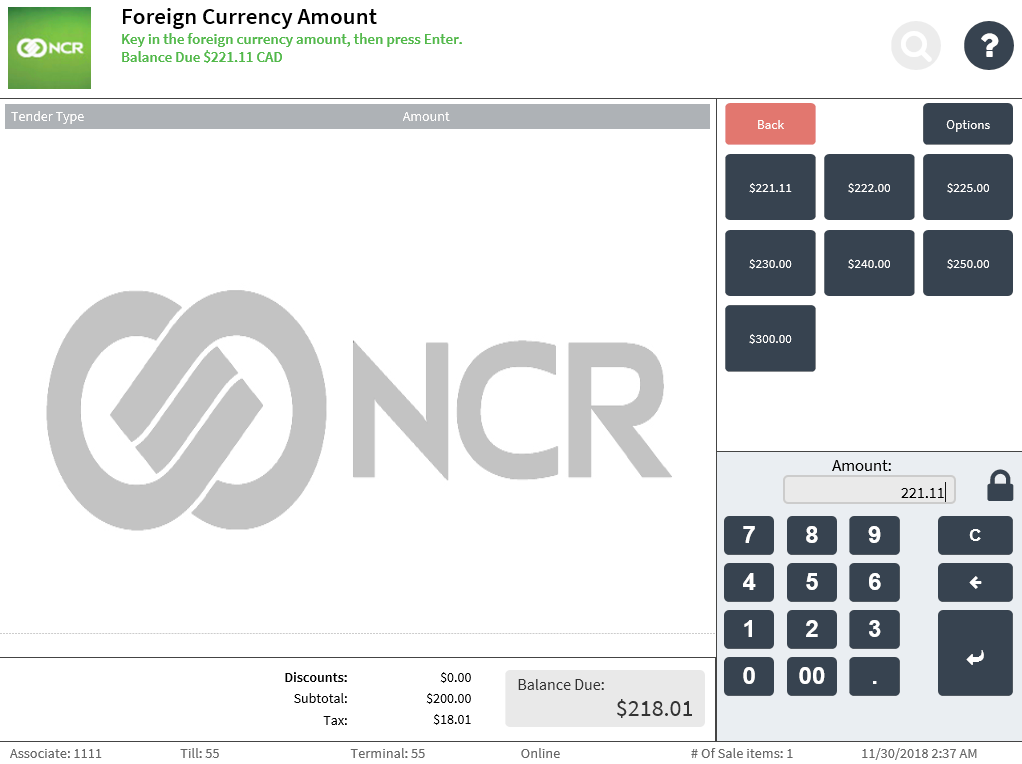Click the Subtotal $200.00 value
The image size is (1022, 764).
click(448, 698)
